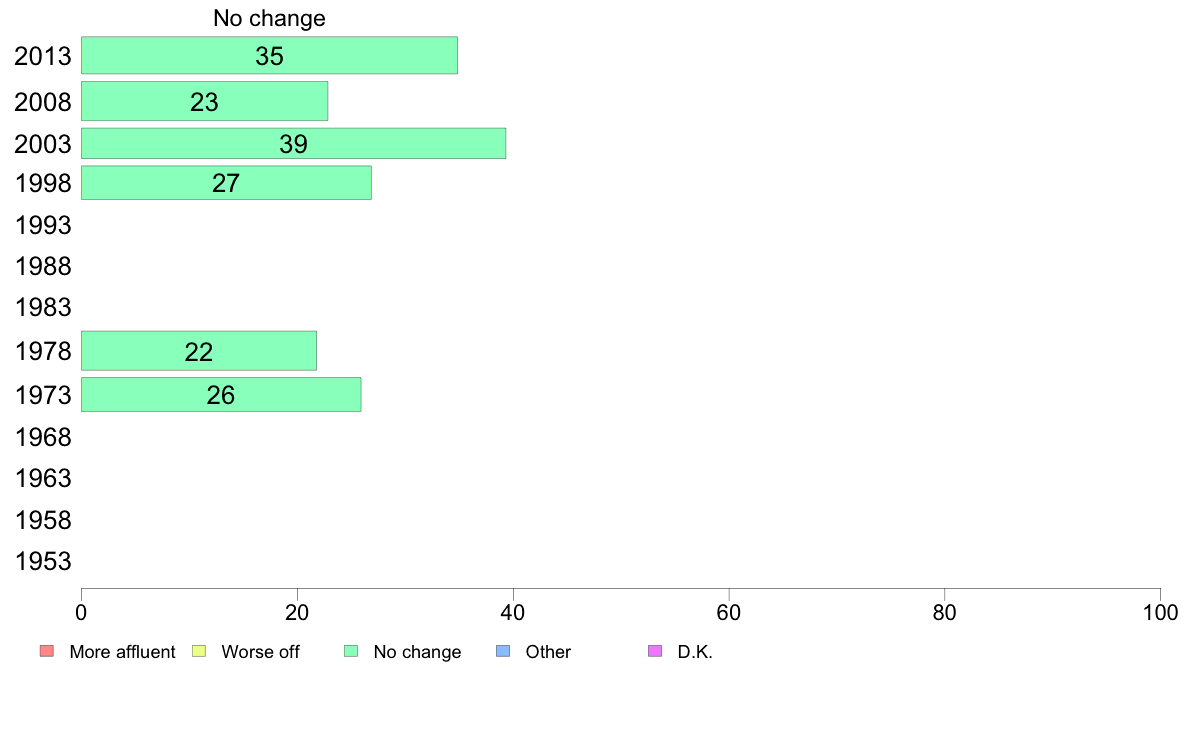Click the 100 tick on x-axis

point(1160,612)
